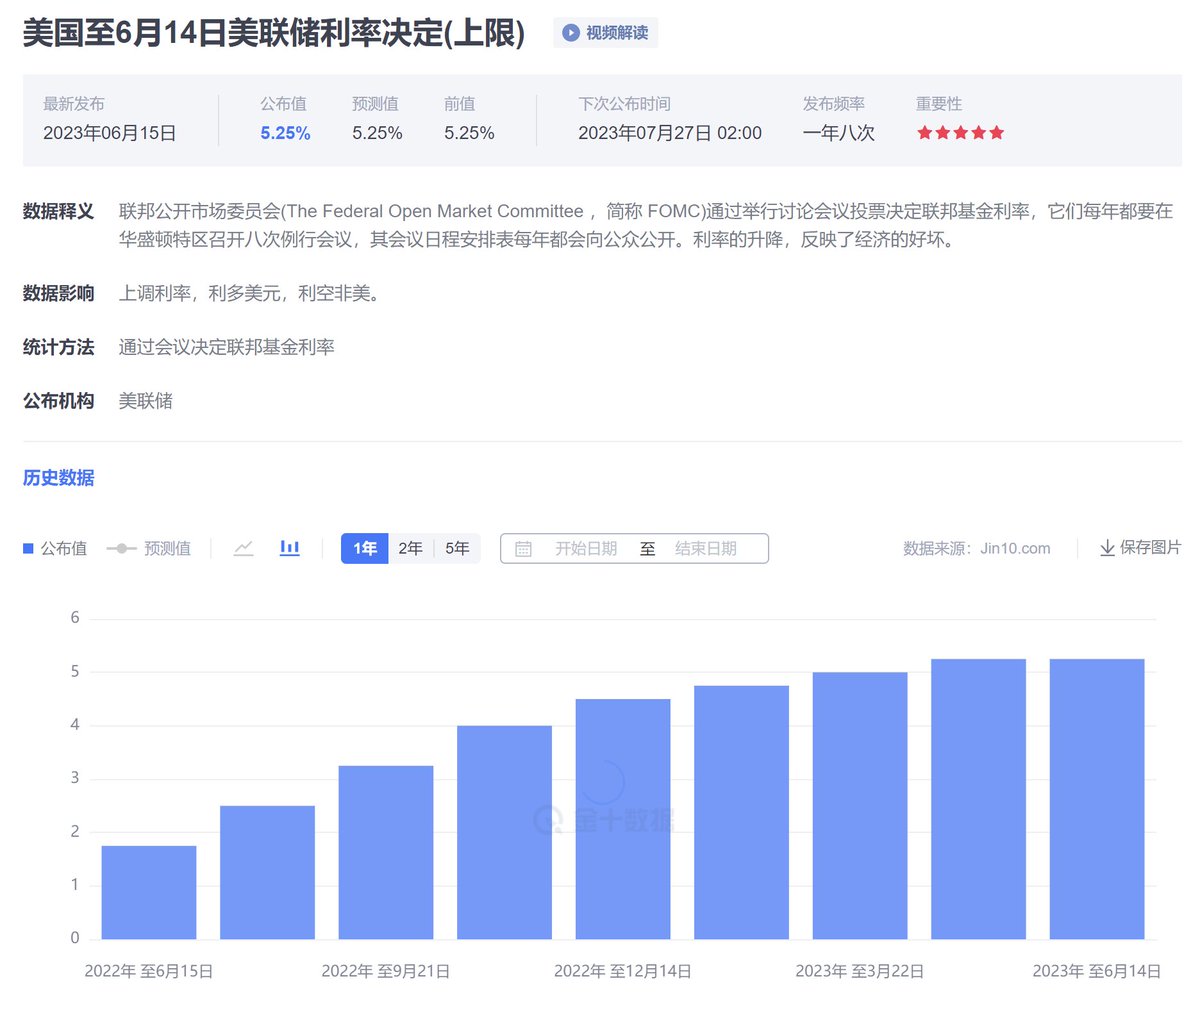Toggle 预测值 legend series

click(x=149, y=548)
